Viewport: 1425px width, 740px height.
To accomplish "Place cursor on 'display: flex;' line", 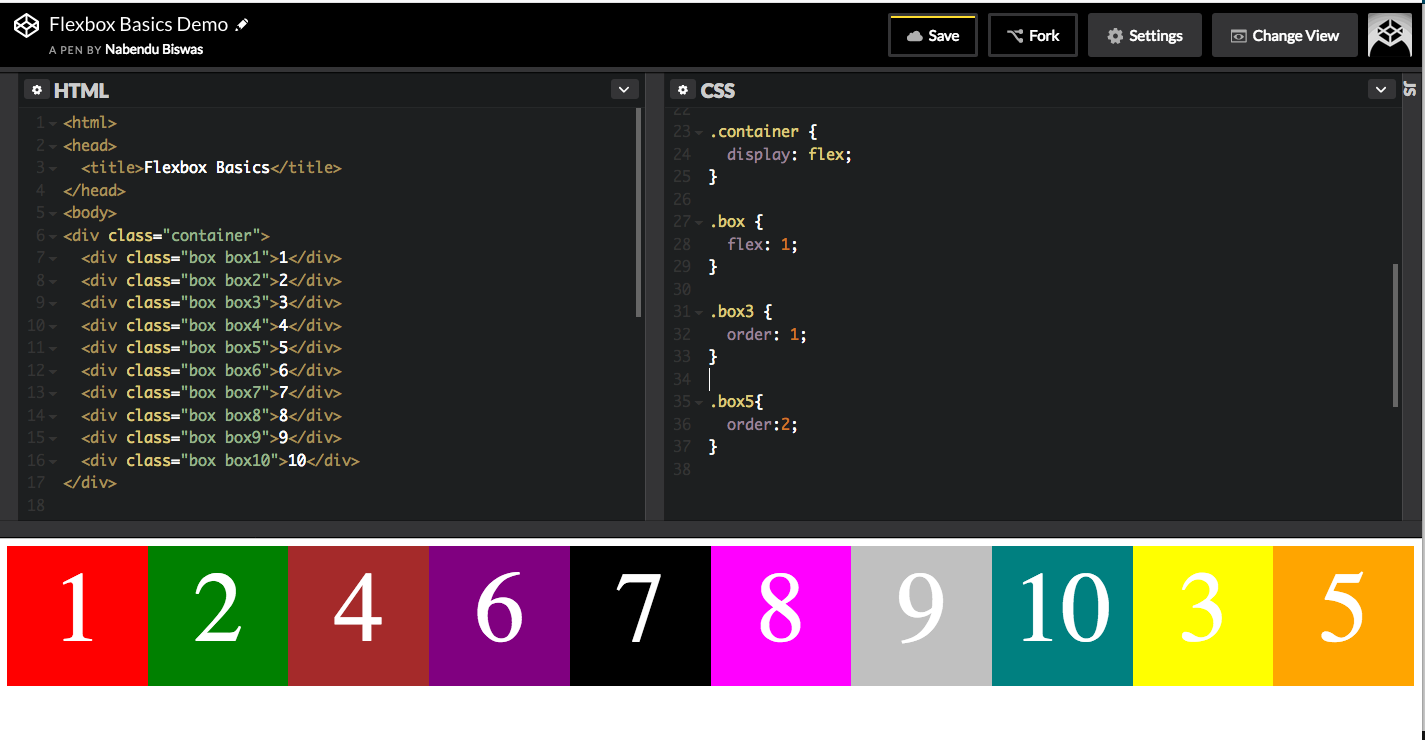I will 789,154.
